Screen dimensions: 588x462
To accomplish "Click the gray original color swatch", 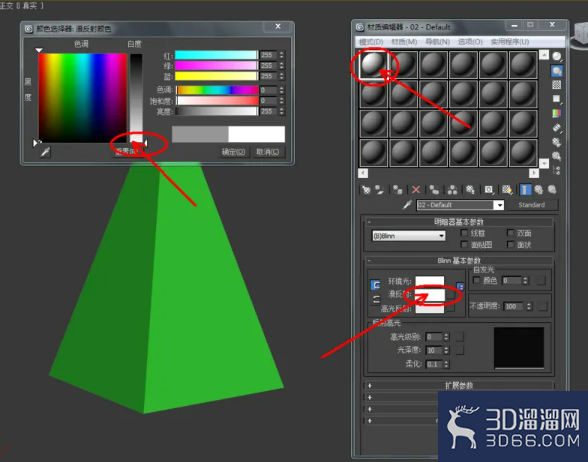I will pyautogui.click(x=200, y=134).
